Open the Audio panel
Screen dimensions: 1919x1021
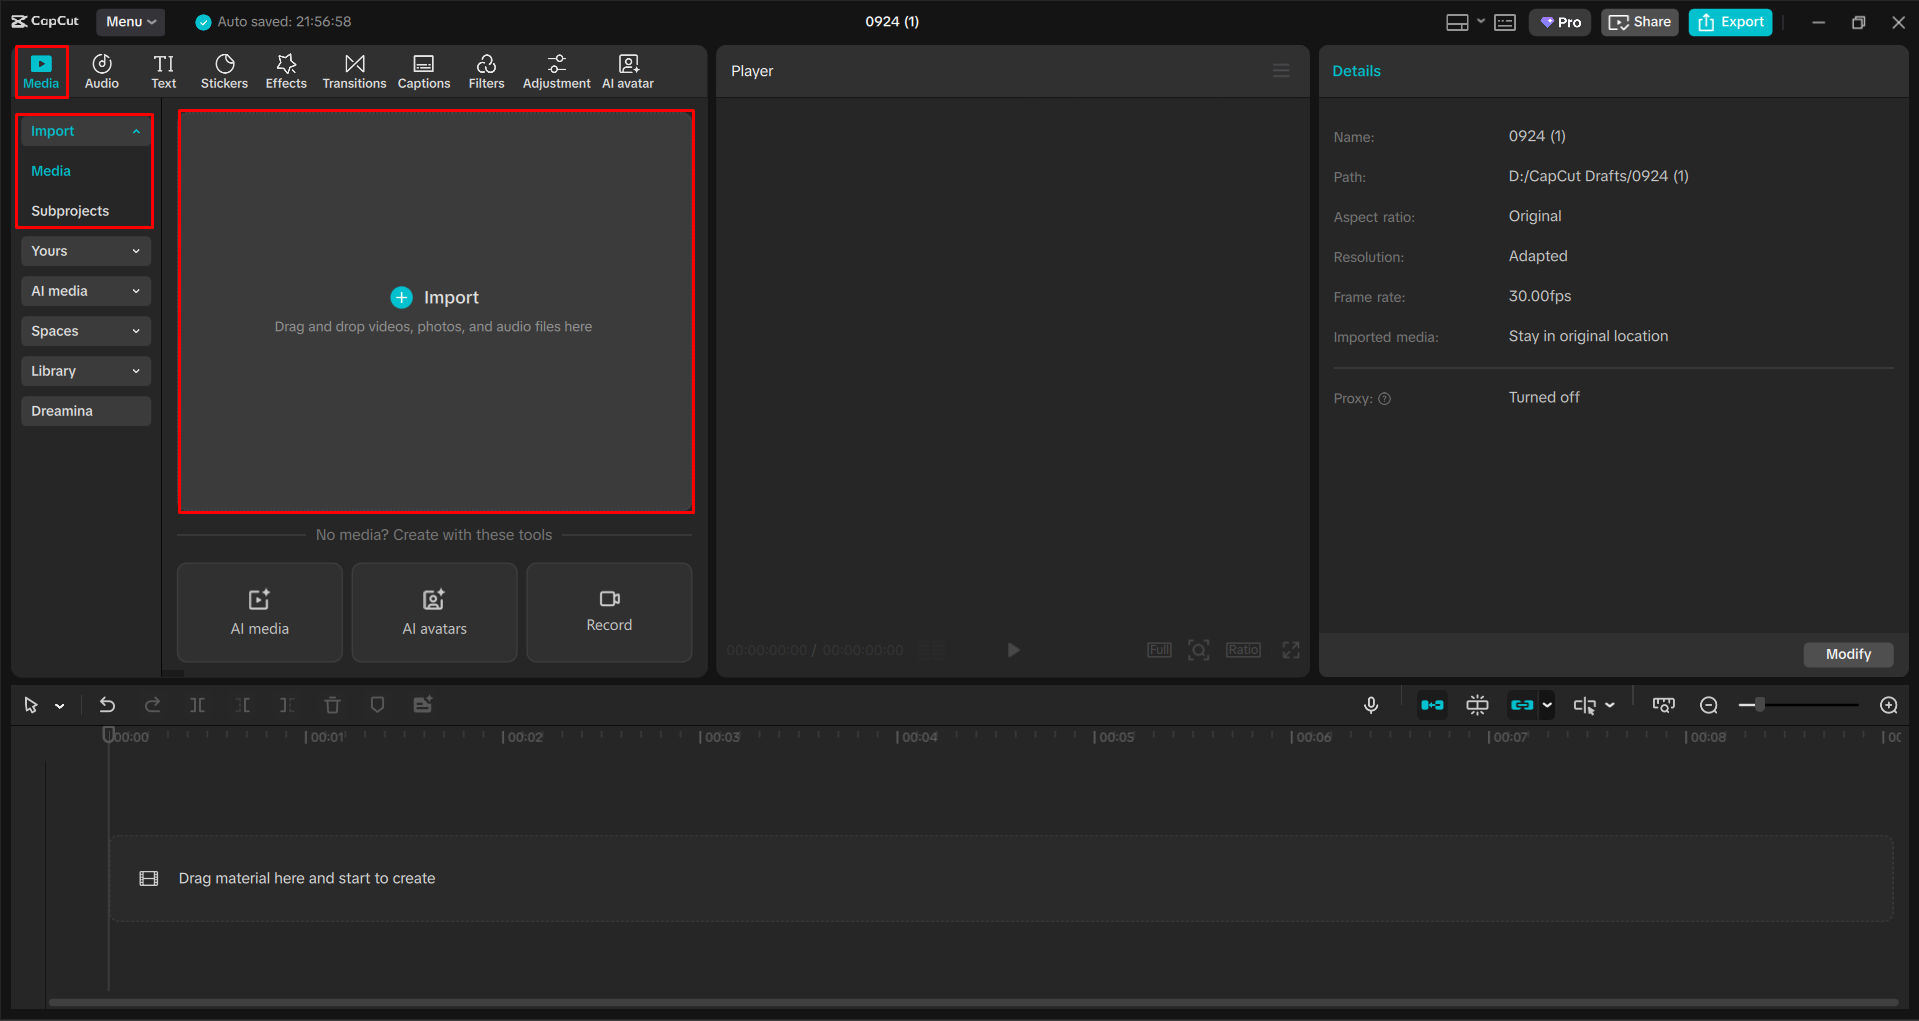[x=101, y=70]
